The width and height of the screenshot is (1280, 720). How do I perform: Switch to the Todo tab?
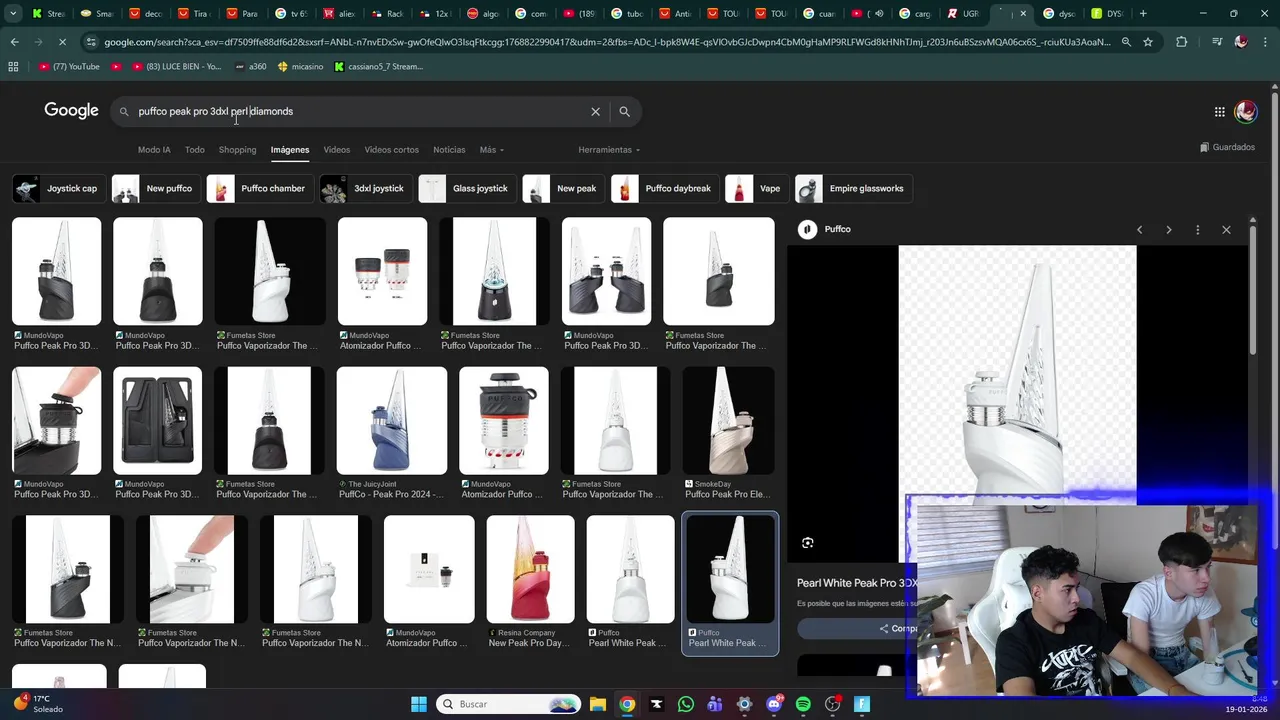(x=194, y=150)
